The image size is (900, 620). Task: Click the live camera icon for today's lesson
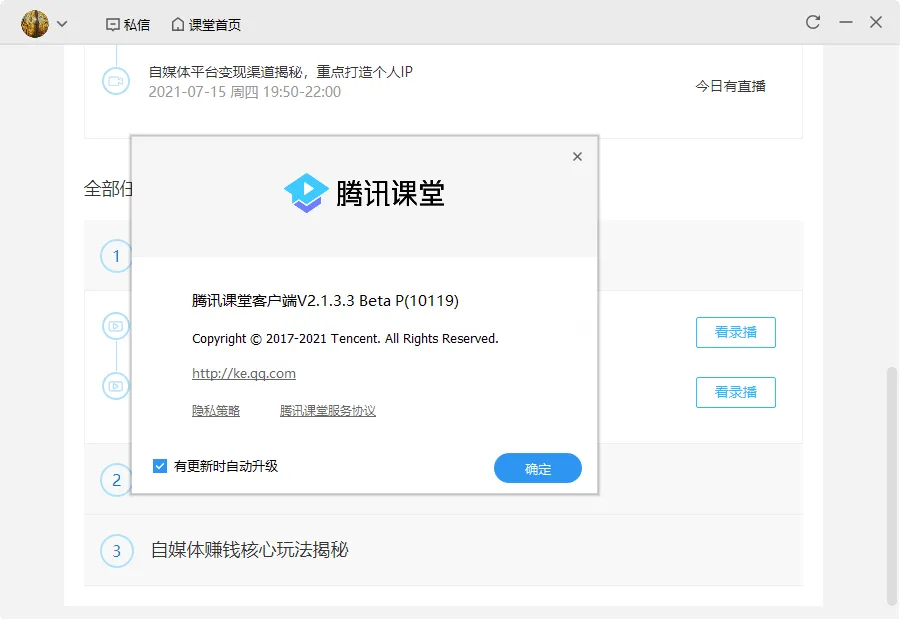116,81
